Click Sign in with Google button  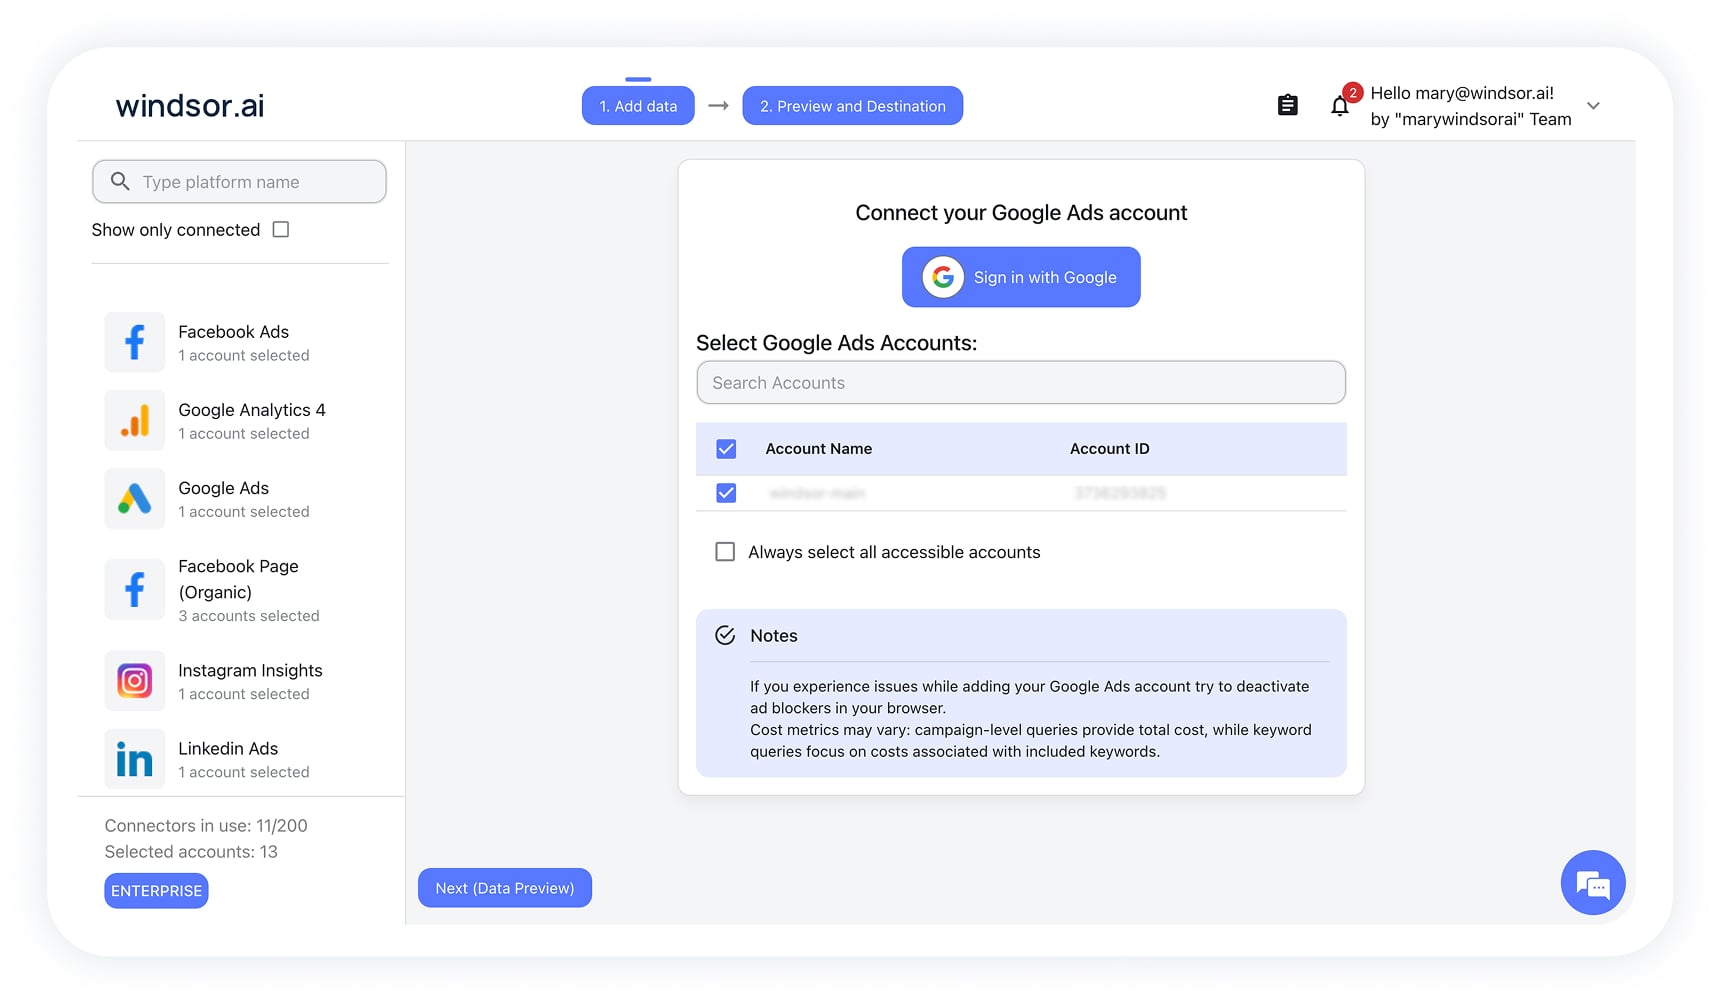click(x=1020, y=277)
